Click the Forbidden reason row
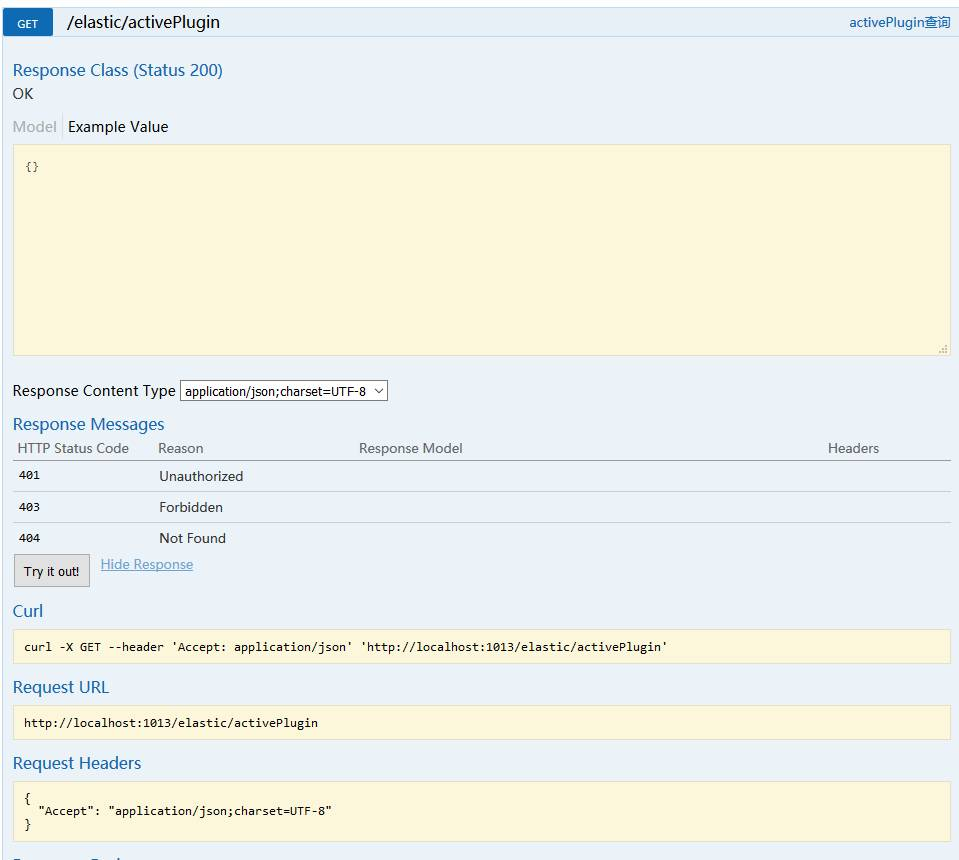Screen dimensions: 959x860 coord(191,507)
